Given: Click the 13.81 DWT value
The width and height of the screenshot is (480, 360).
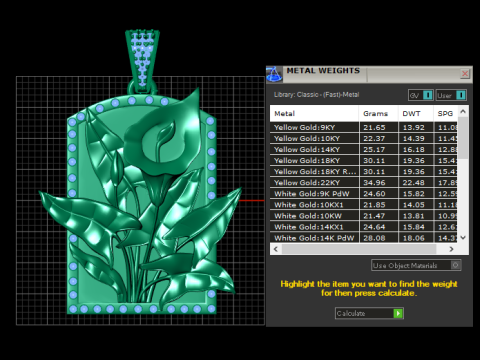Looking at the screenshot, I should pyautogui.click(x=414, y=216).
